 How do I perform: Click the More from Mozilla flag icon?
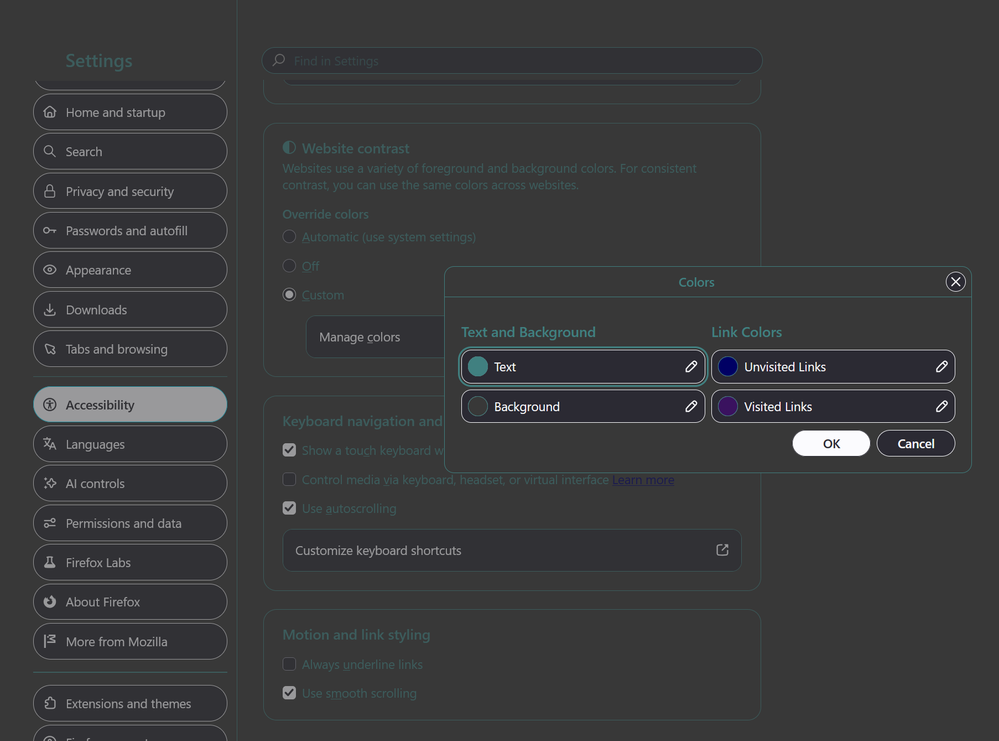50,642
